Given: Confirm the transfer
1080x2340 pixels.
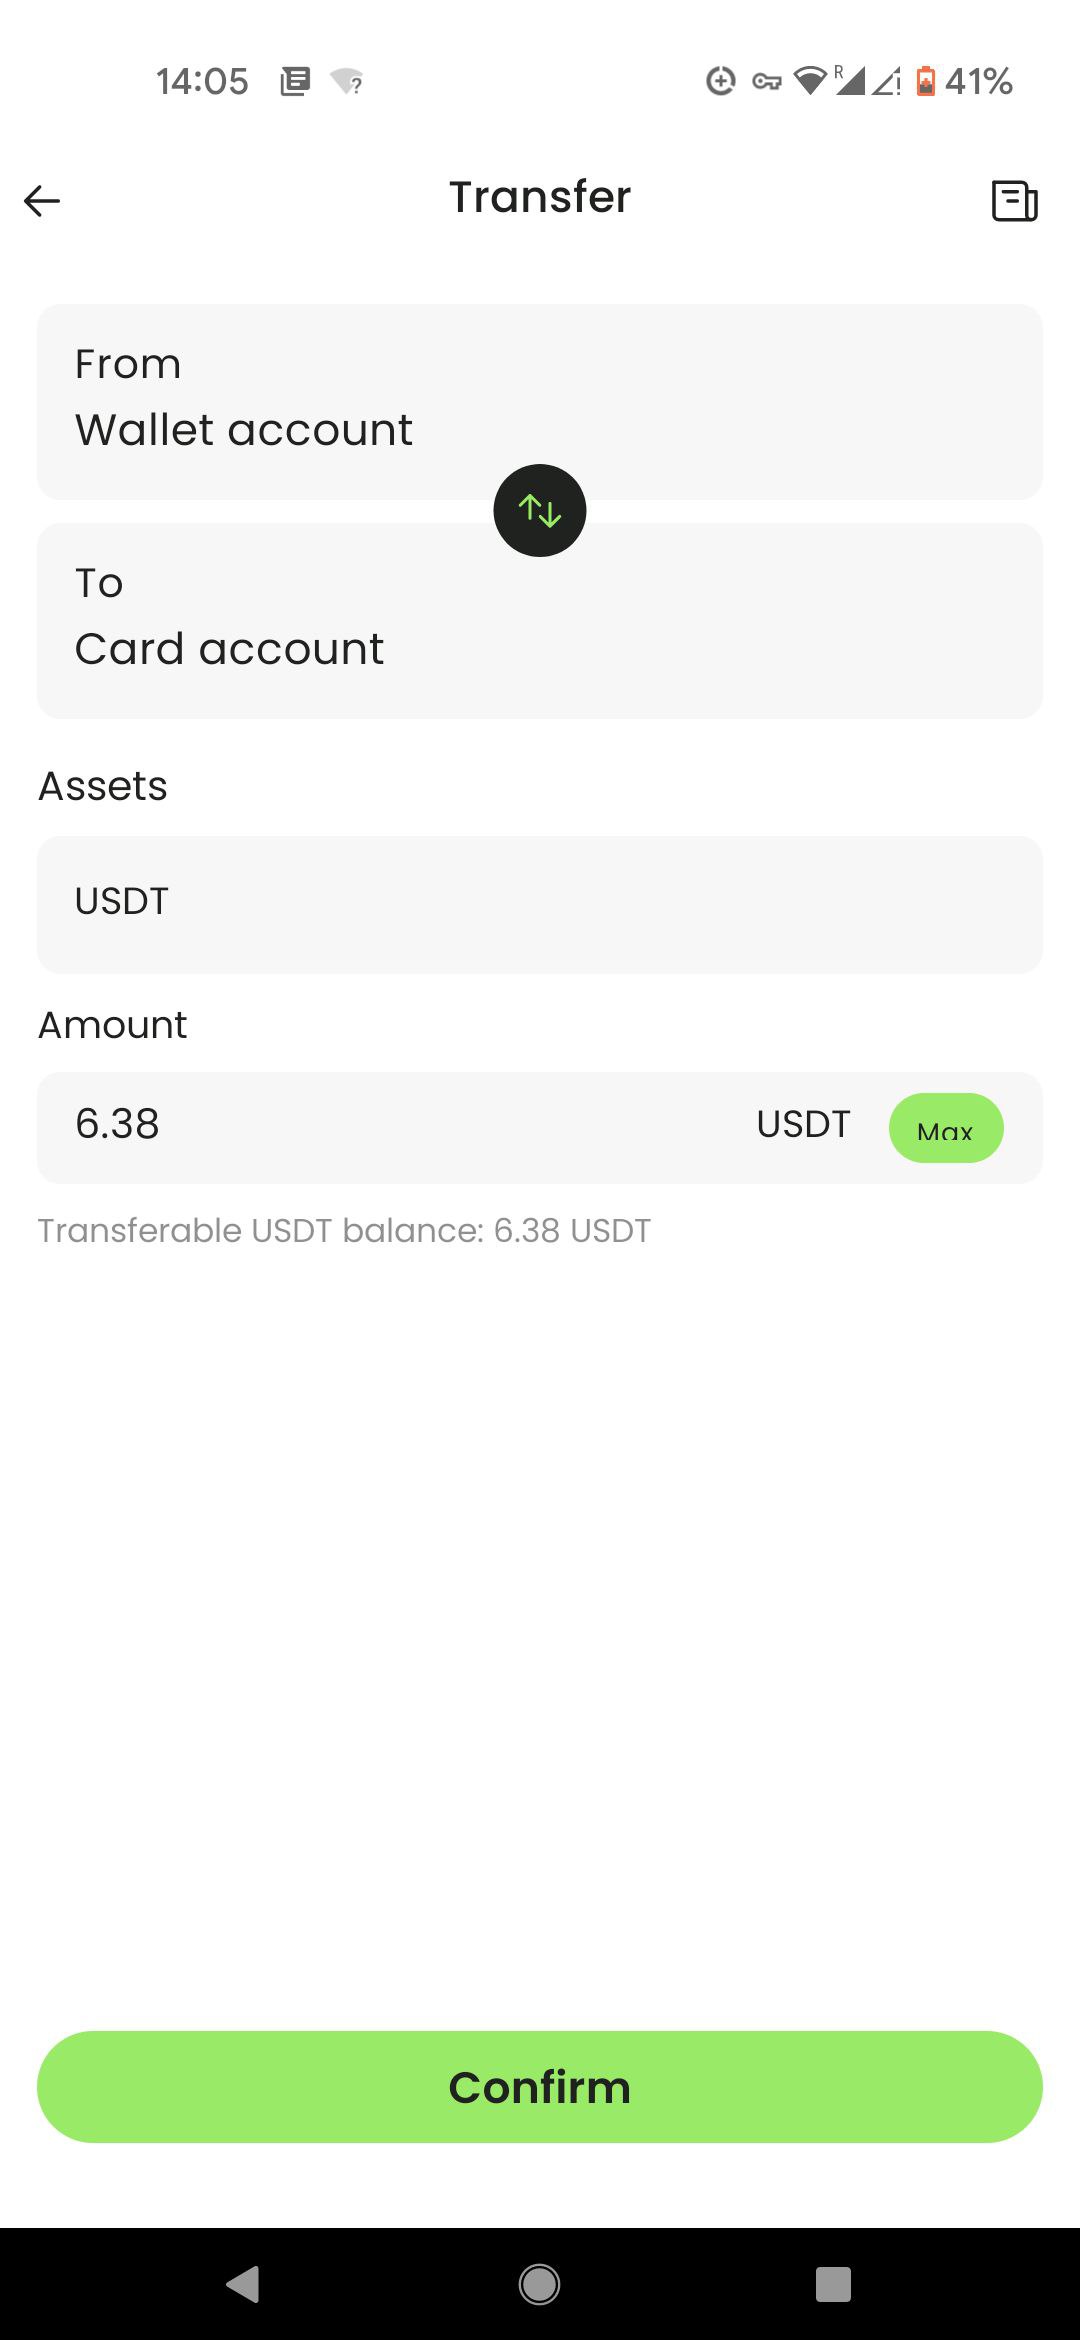Looking at the screenshot, I should pyautogui.click(x=540, y=2087).
